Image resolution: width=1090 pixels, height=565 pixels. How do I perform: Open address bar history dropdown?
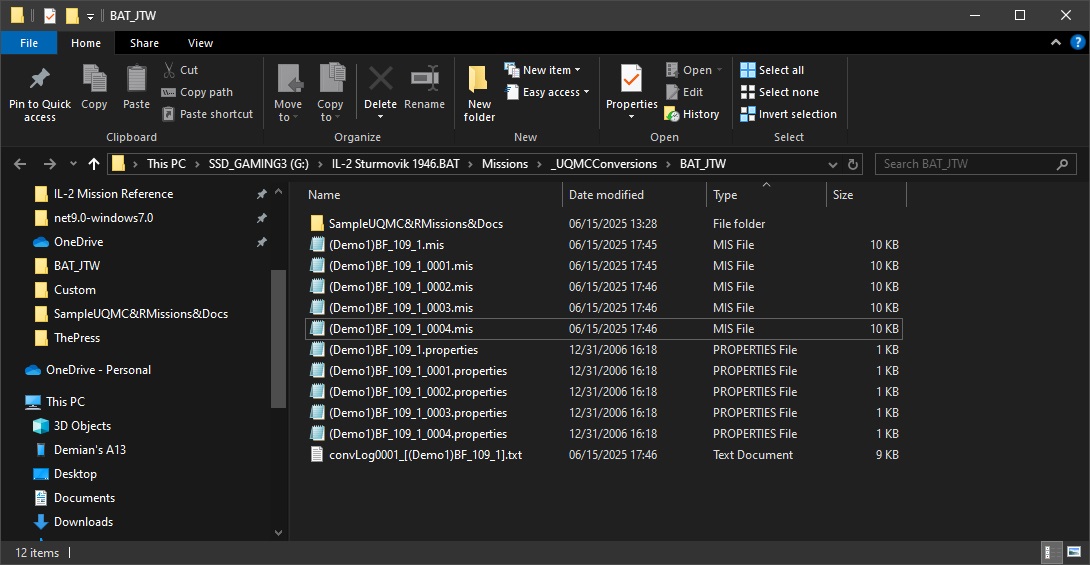click(833, 165)
